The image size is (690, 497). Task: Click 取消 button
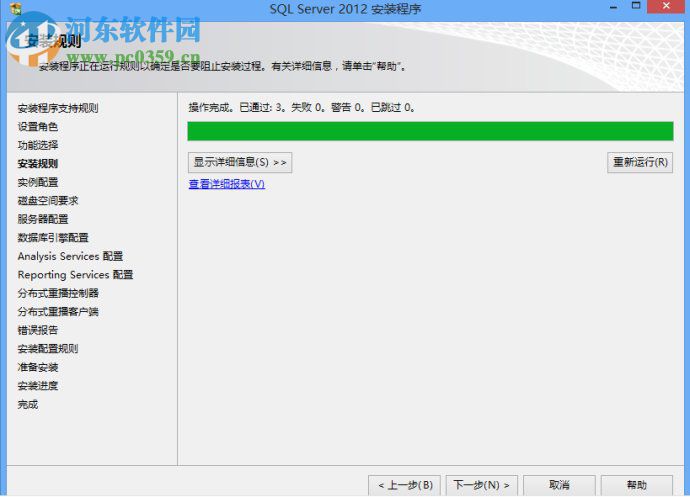point(559,485)
